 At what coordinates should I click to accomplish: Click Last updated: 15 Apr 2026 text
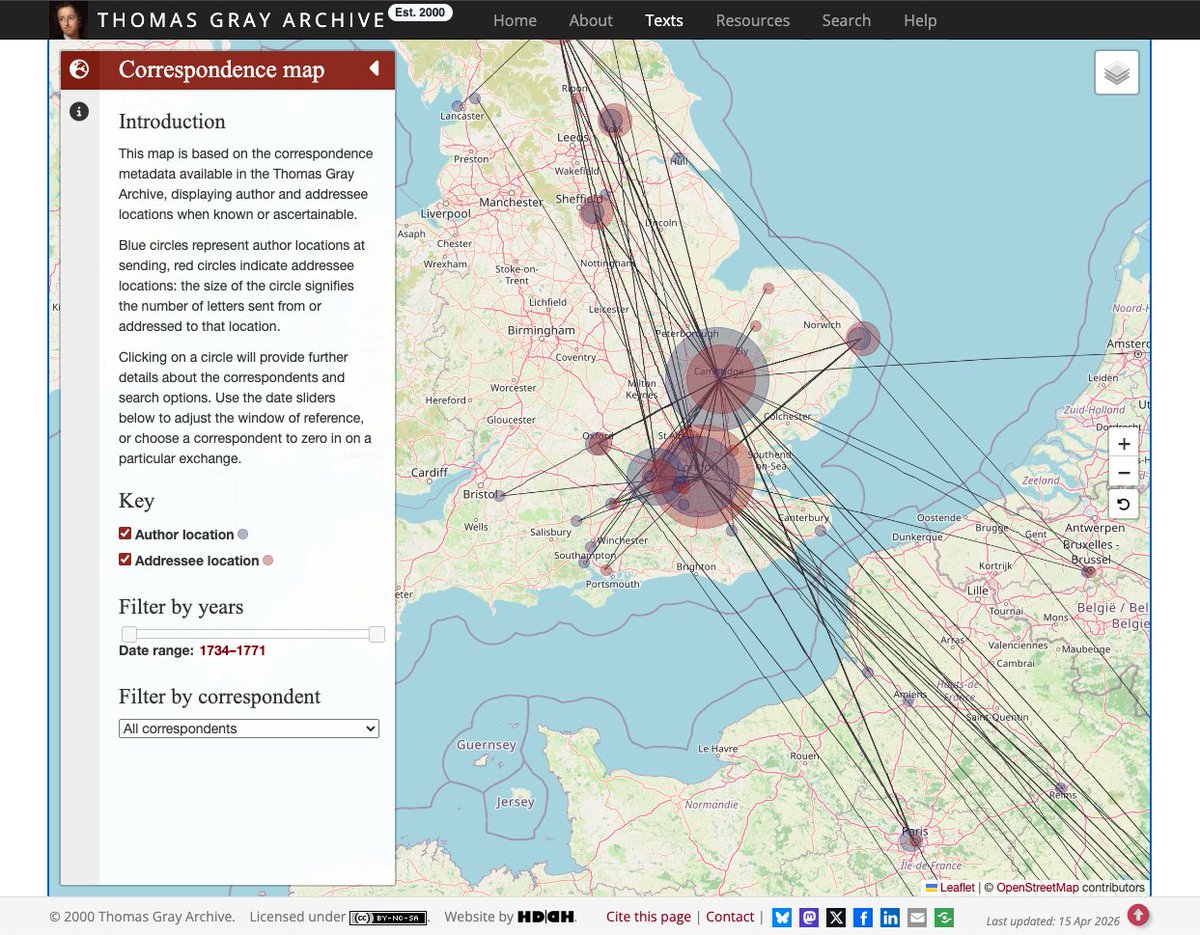[1051, 920]
